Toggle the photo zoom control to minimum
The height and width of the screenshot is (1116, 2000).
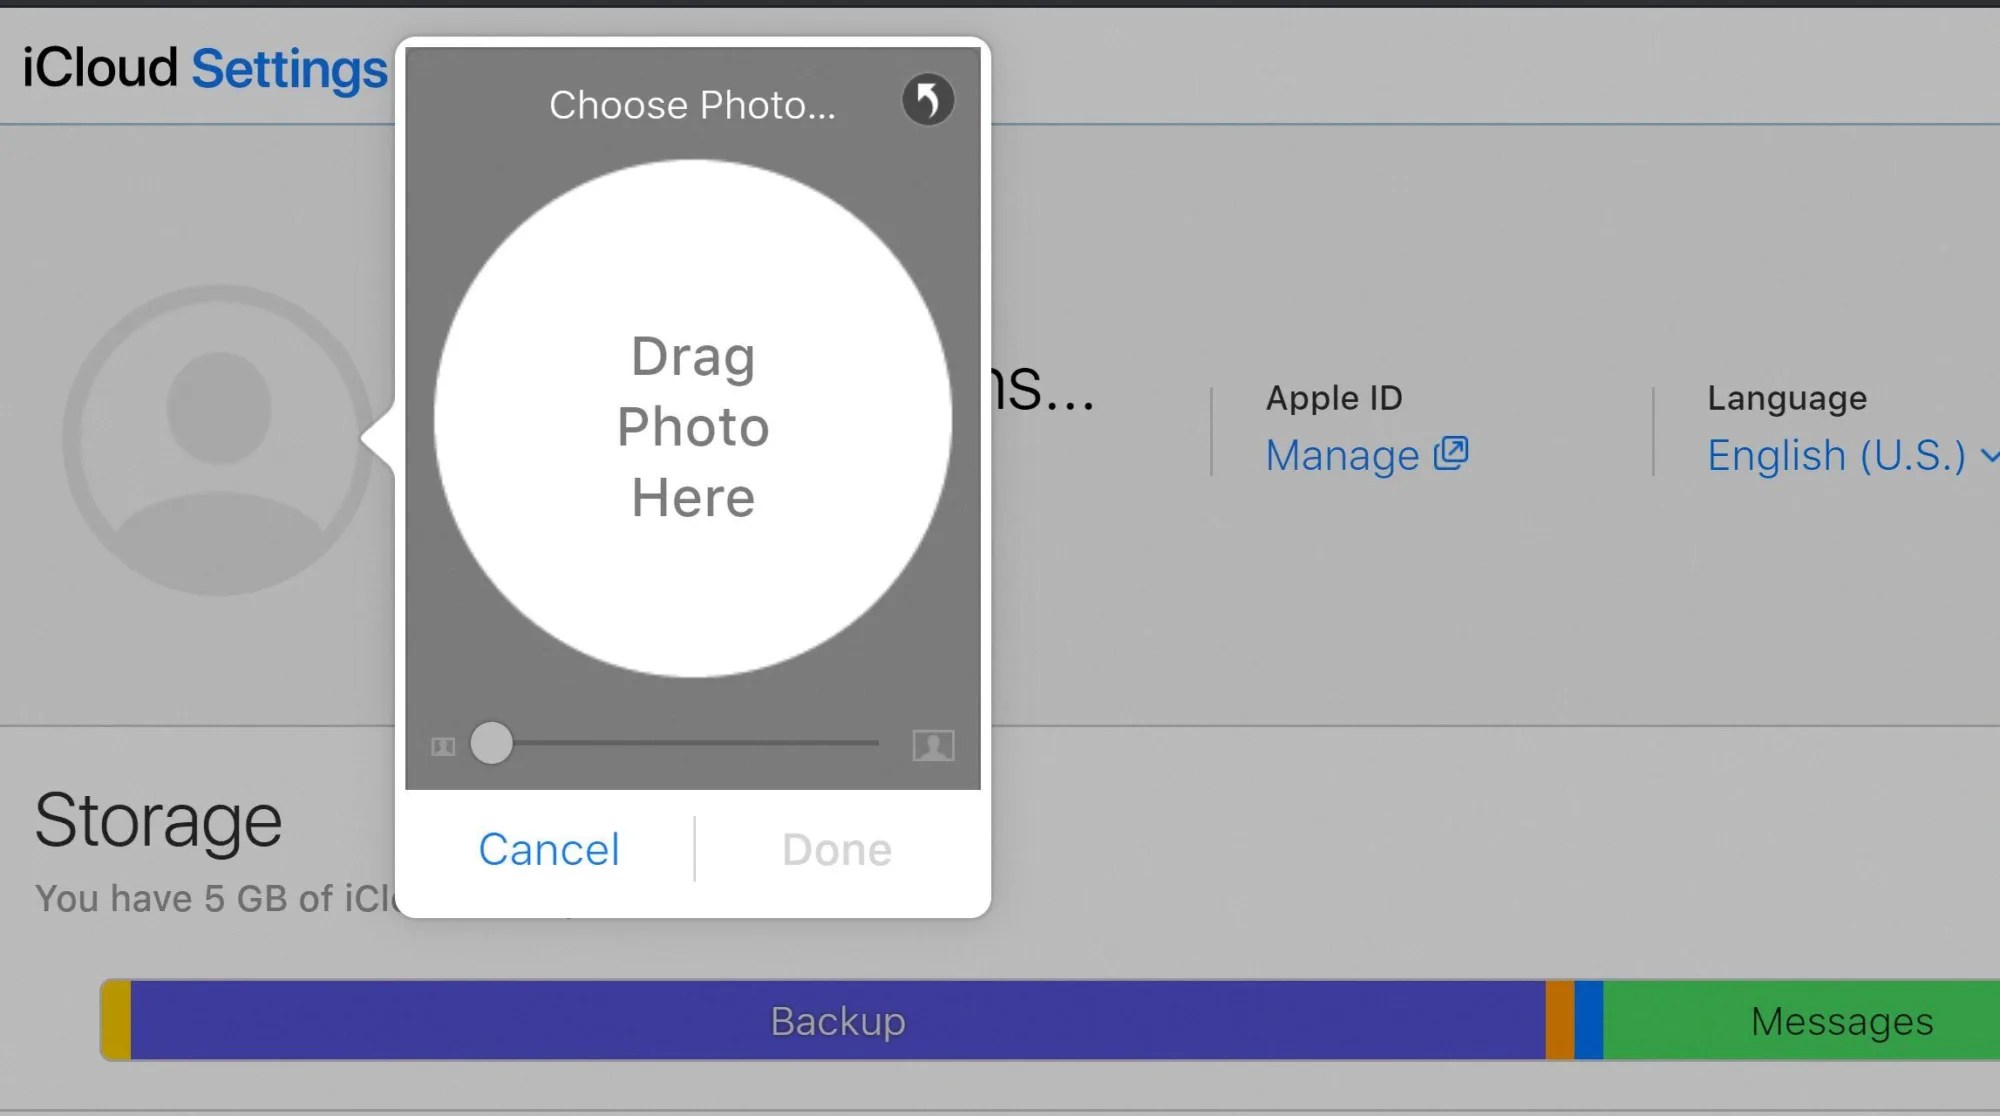[x=491, y=743]
